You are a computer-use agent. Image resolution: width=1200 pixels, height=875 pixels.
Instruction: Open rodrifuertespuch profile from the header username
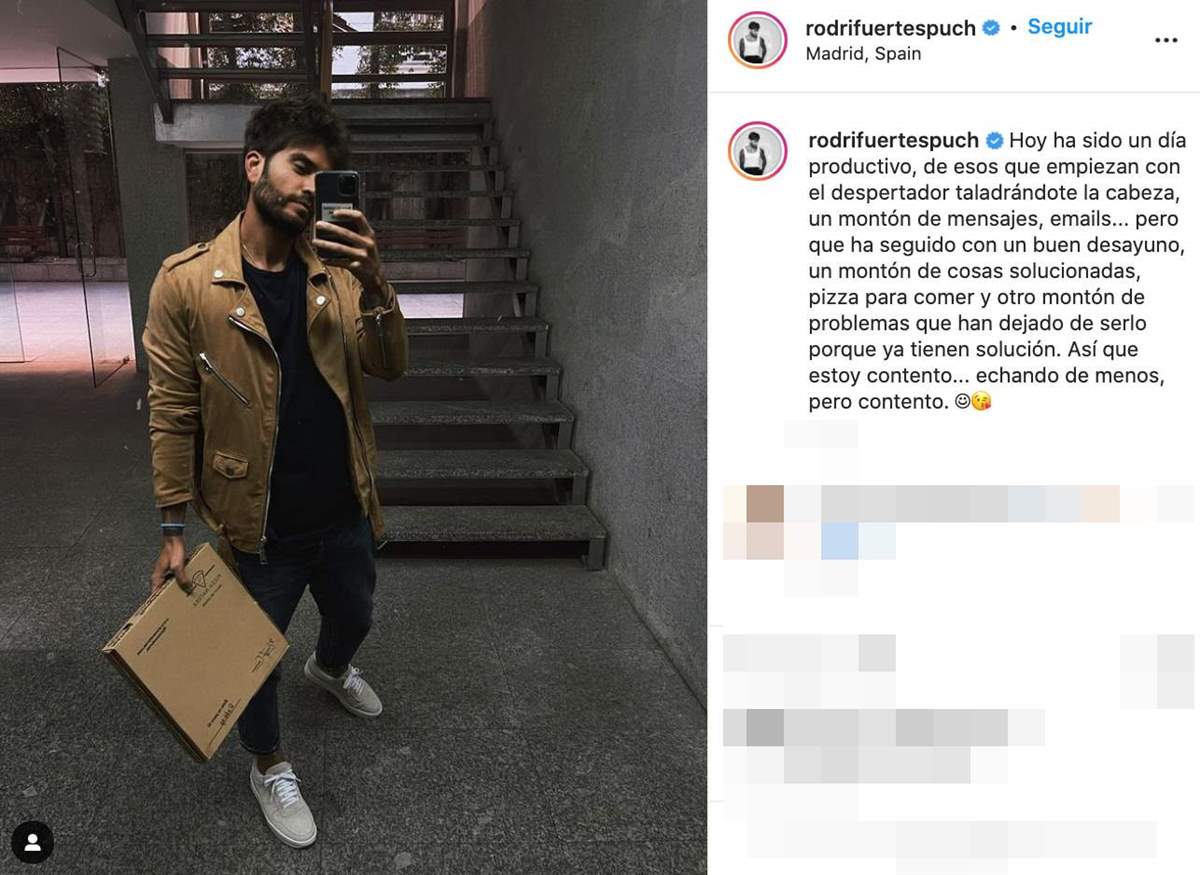click(x=891, y=28)
